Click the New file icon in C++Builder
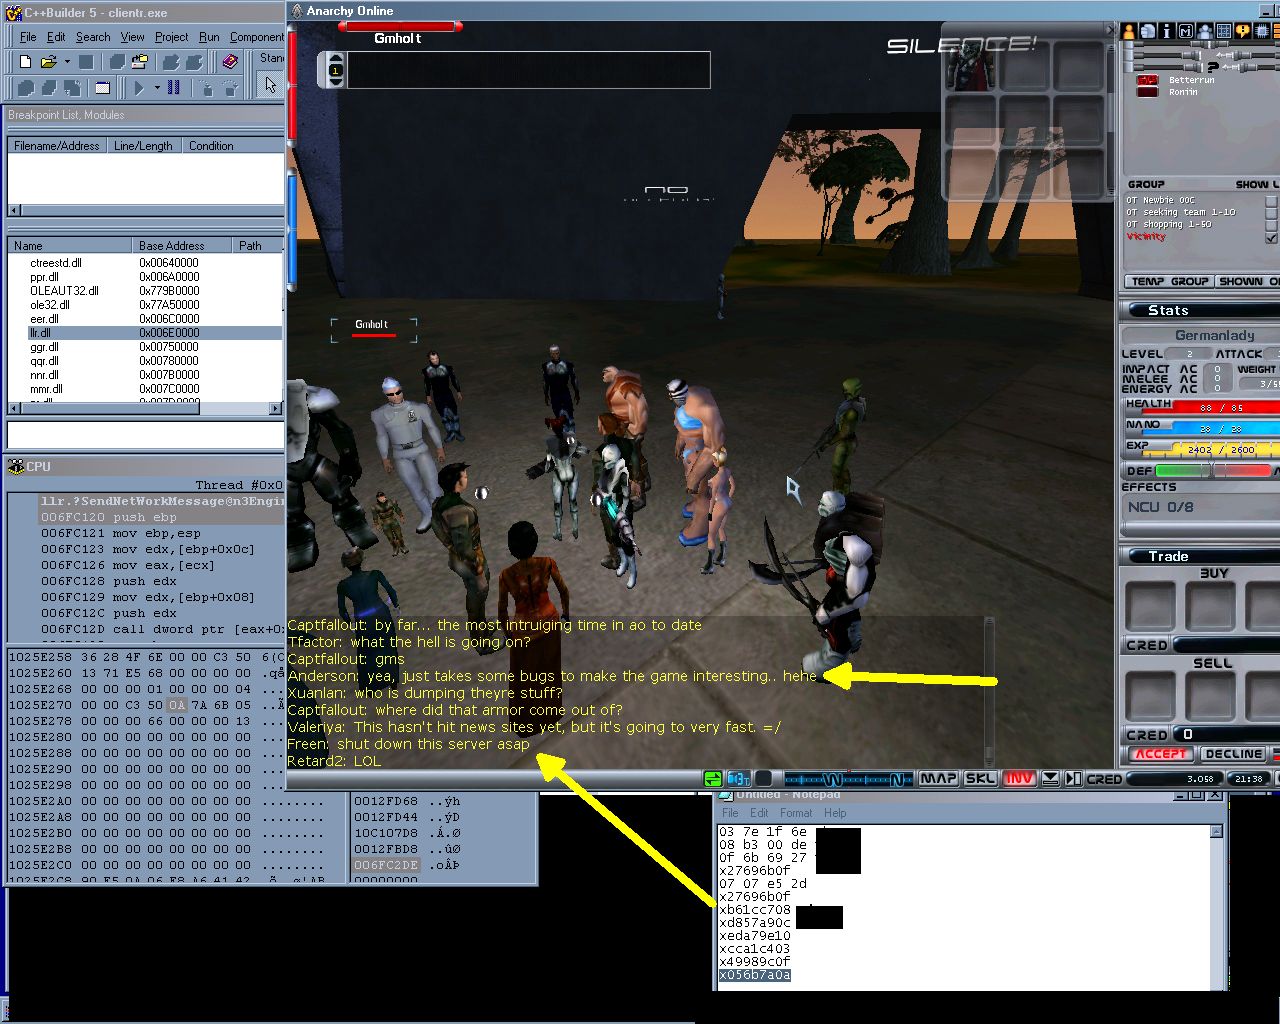 (25, 62)
